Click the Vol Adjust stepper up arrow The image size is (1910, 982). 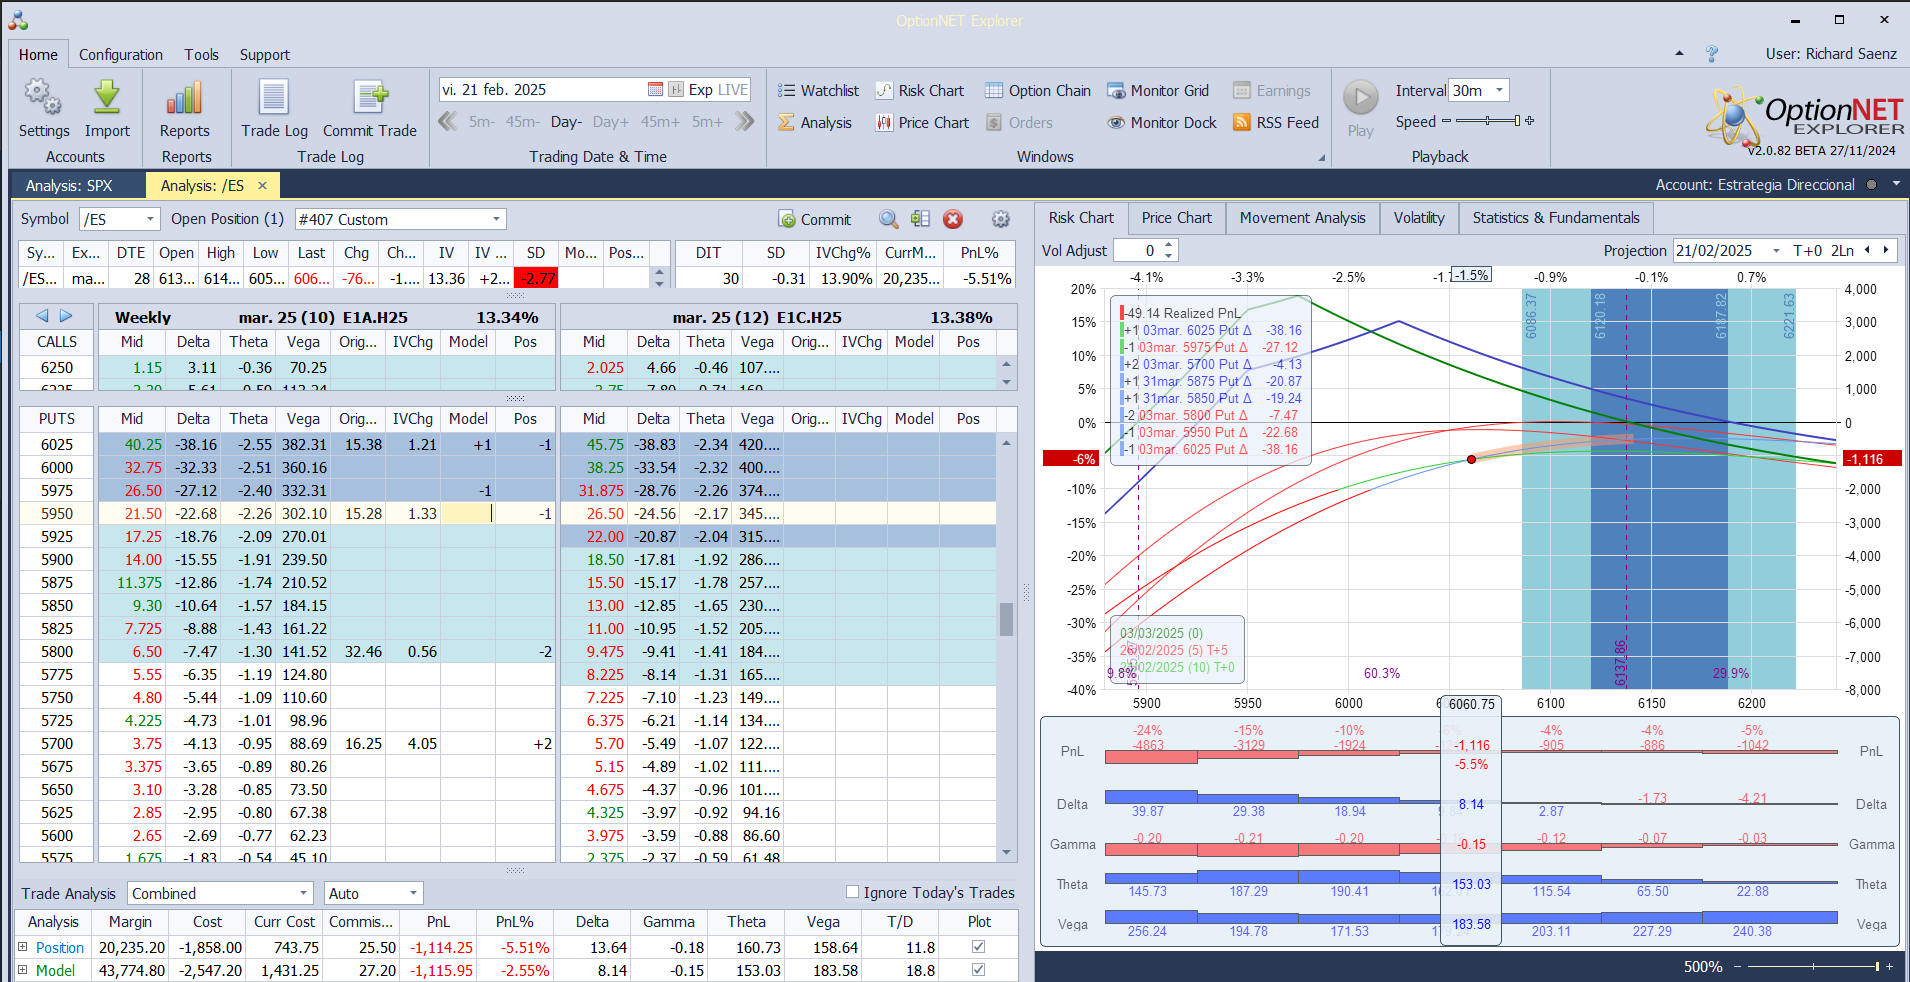coord(1169,245)
